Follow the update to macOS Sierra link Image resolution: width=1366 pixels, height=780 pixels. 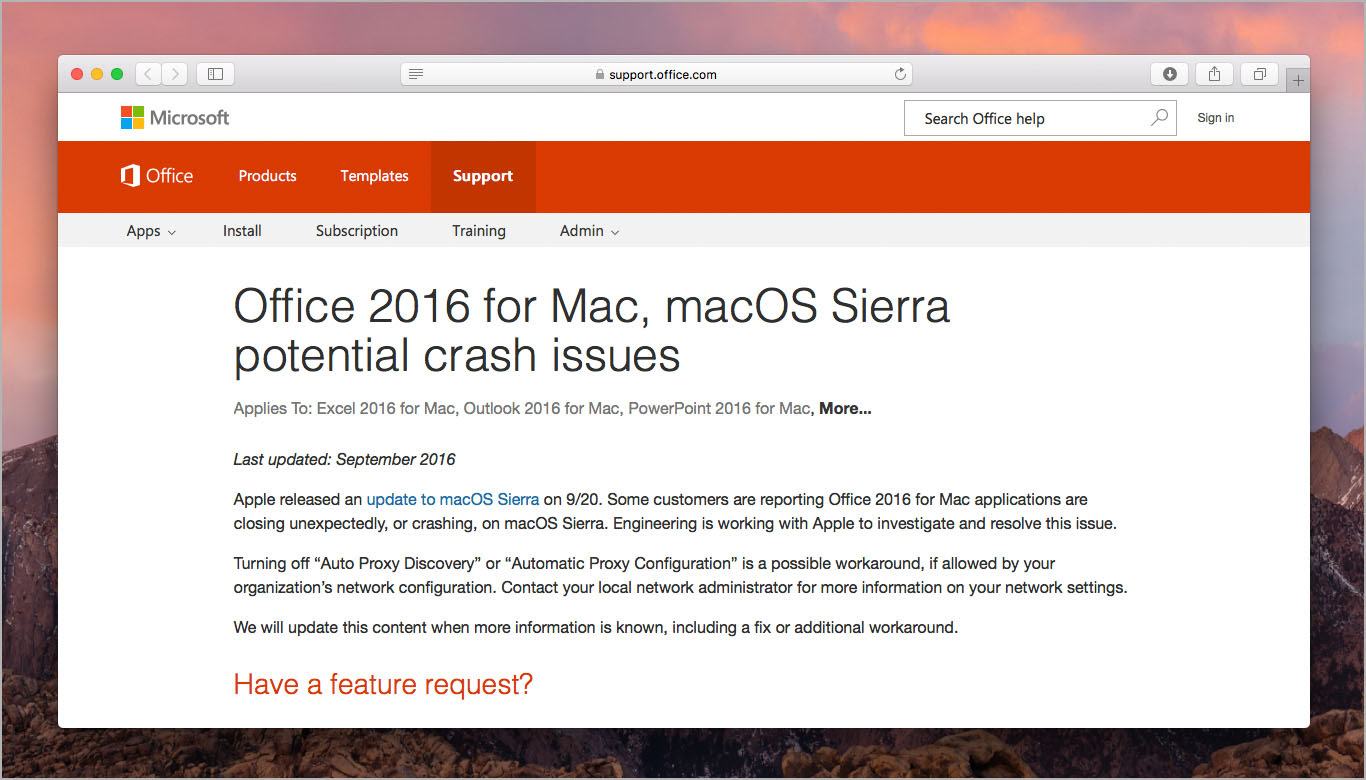(x=452, y=499)
